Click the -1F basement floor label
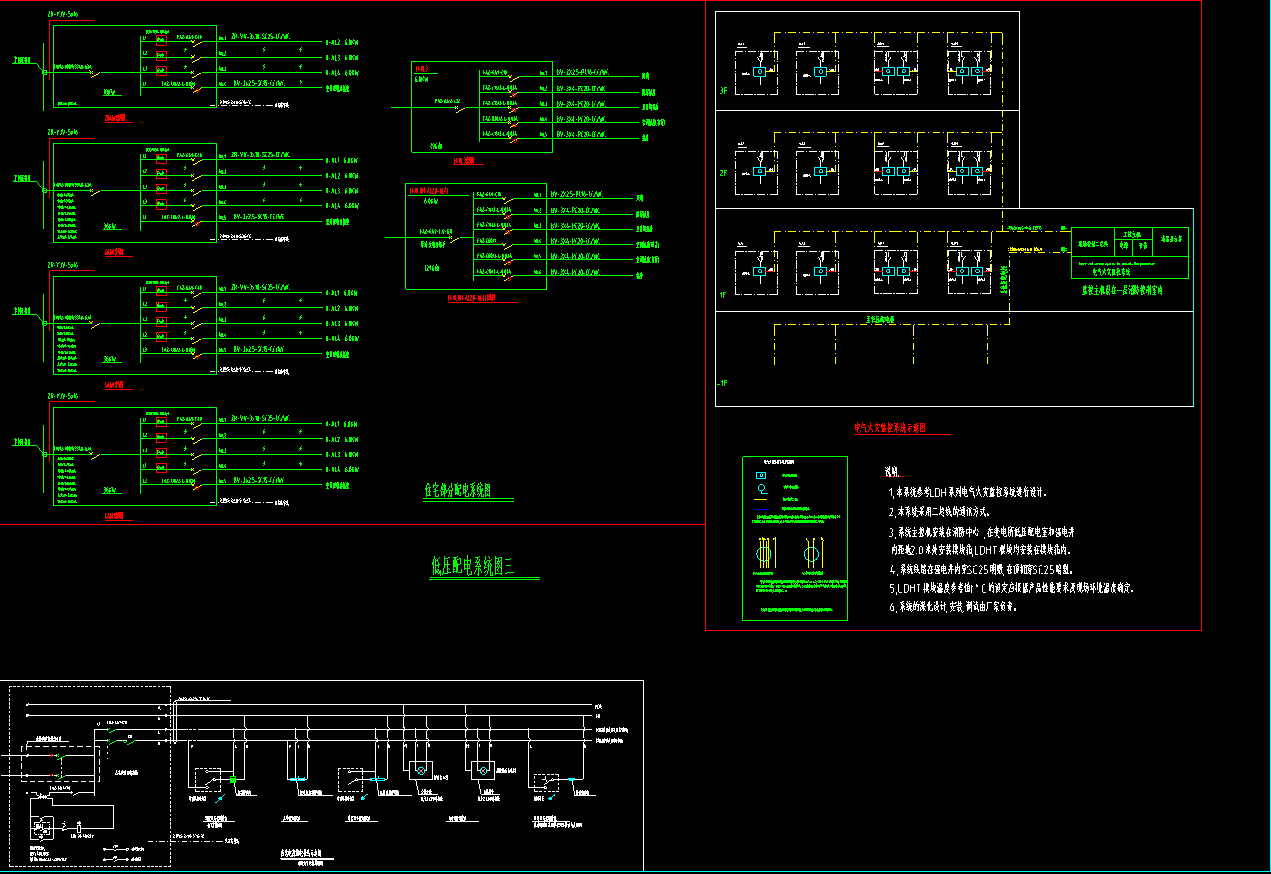This screenshot has width=1271, height=874. point(723,383)
